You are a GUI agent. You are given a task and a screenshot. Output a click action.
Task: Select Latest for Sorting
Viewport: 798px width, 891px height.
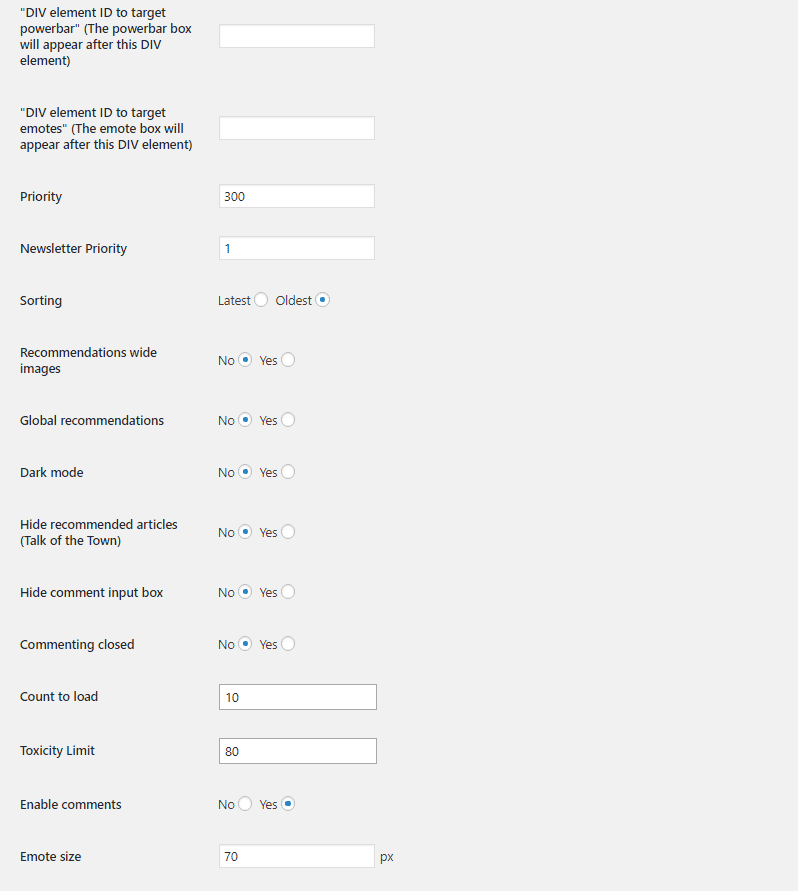tap(261, 300)
